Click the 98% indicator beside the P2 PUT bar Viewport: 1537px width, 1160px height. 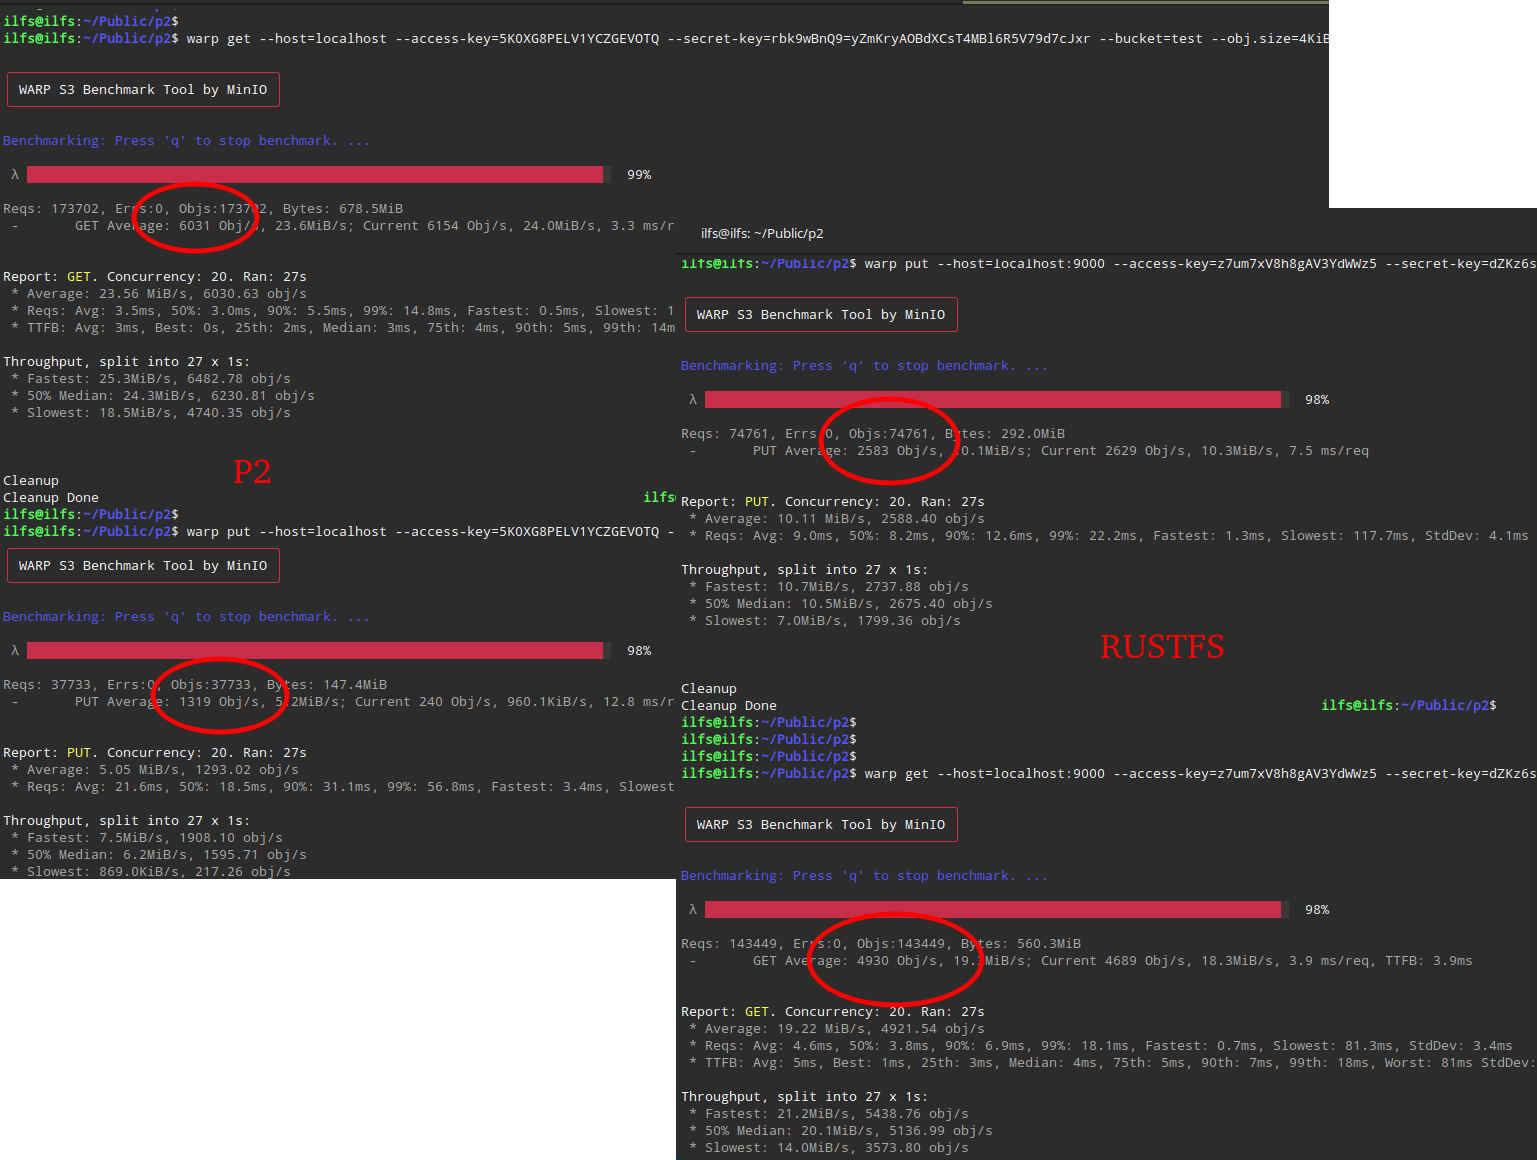pos(638,650)
